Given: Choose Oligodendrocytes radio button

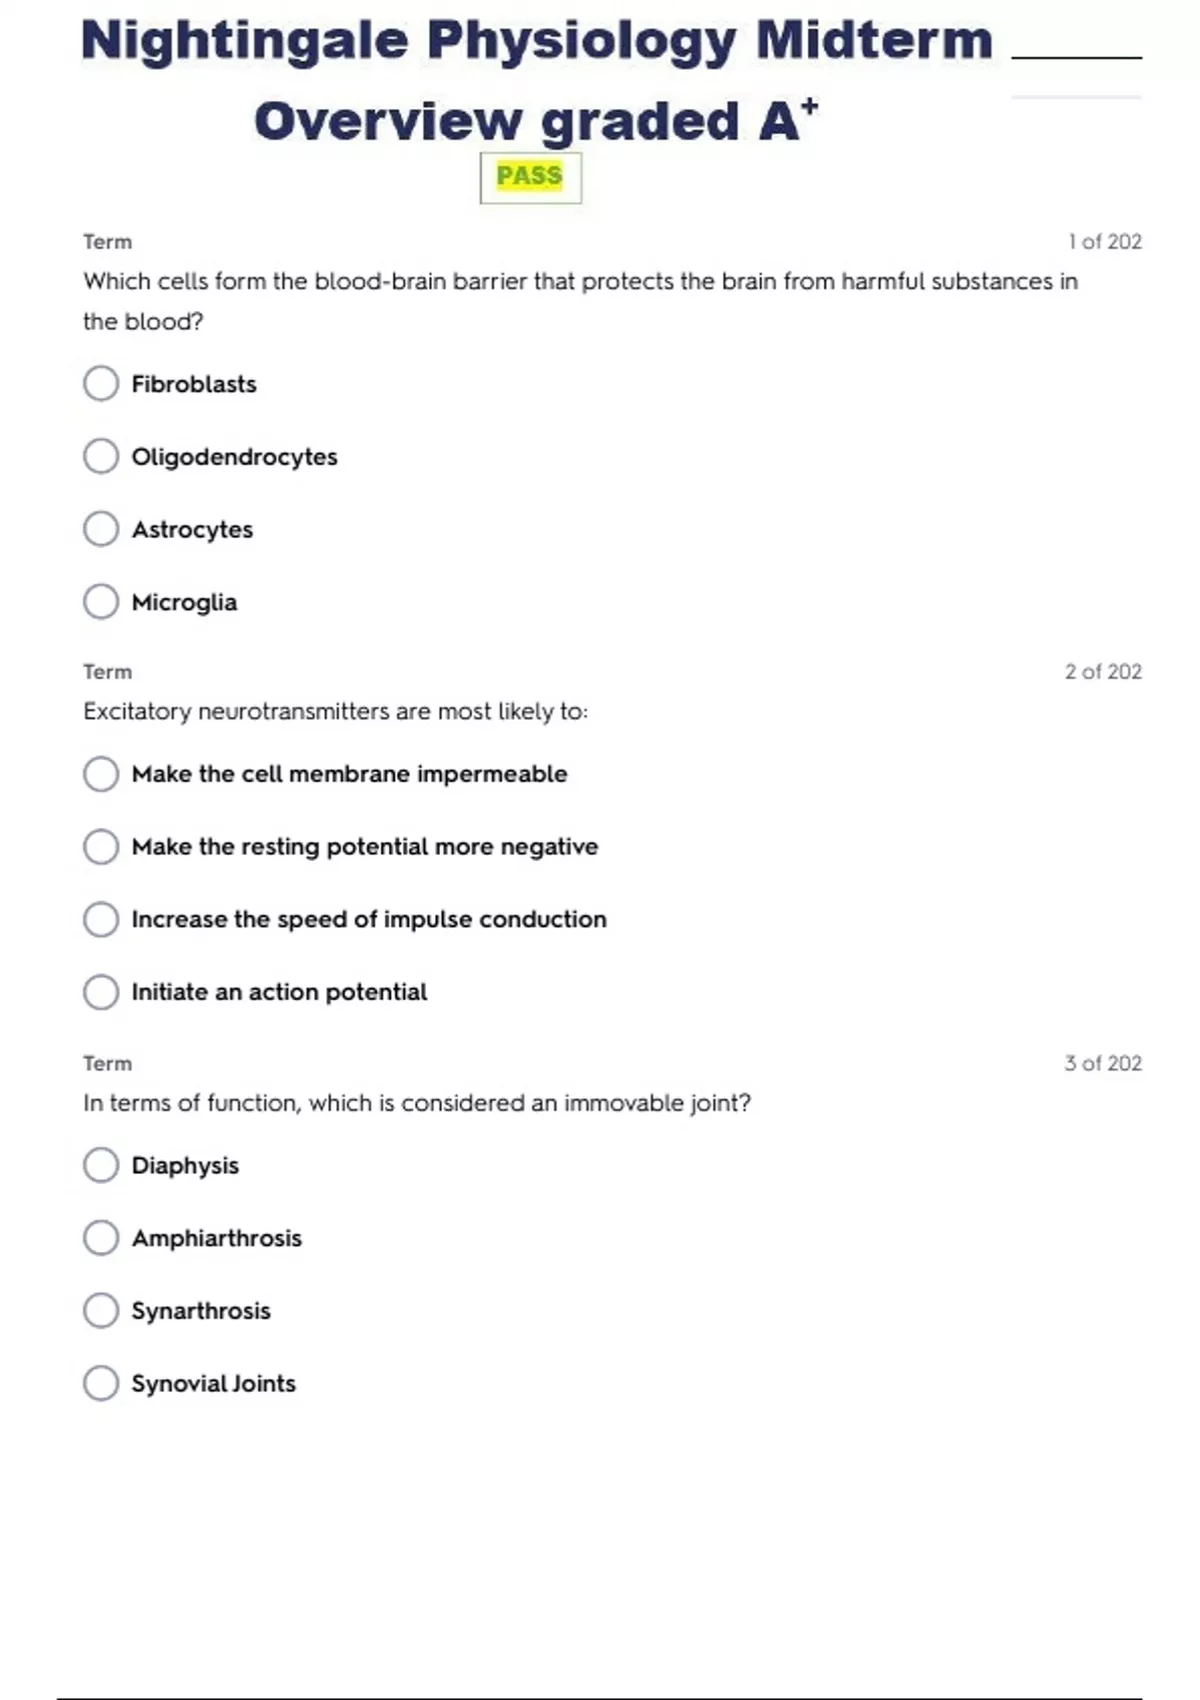Looking at the screenshot, I should click(x=101, y=456).
